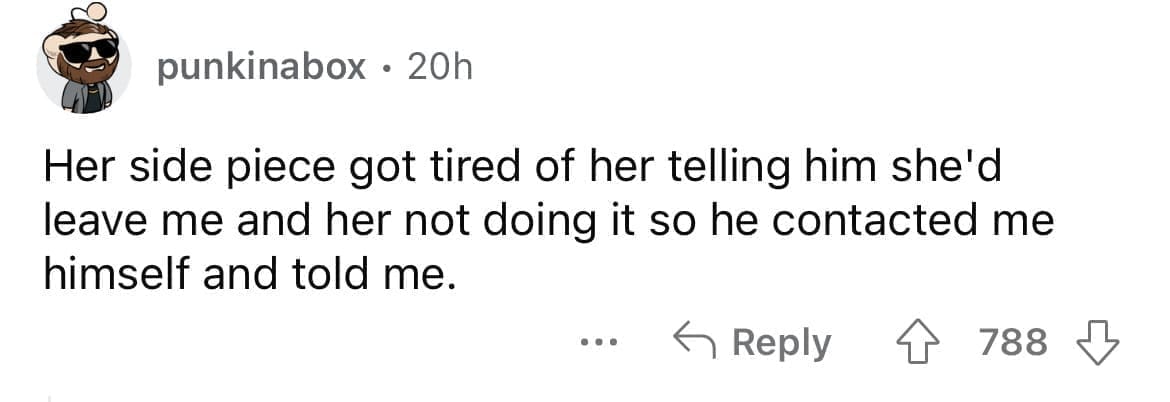Viewport: 1170px width, 402px height.
Task: Expand comment overflow options via the dots
Action: [x=599, y=343]
